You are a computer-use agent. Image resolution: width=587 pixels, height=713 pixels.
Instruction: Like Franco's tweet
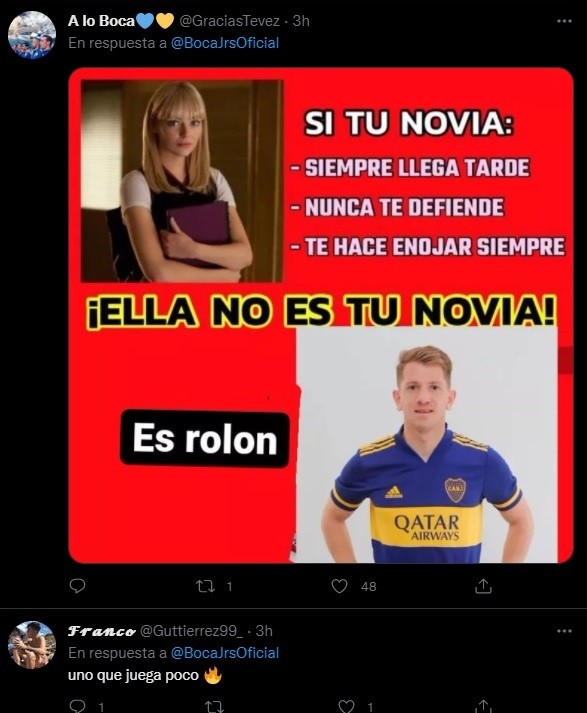tap(347, 706)
